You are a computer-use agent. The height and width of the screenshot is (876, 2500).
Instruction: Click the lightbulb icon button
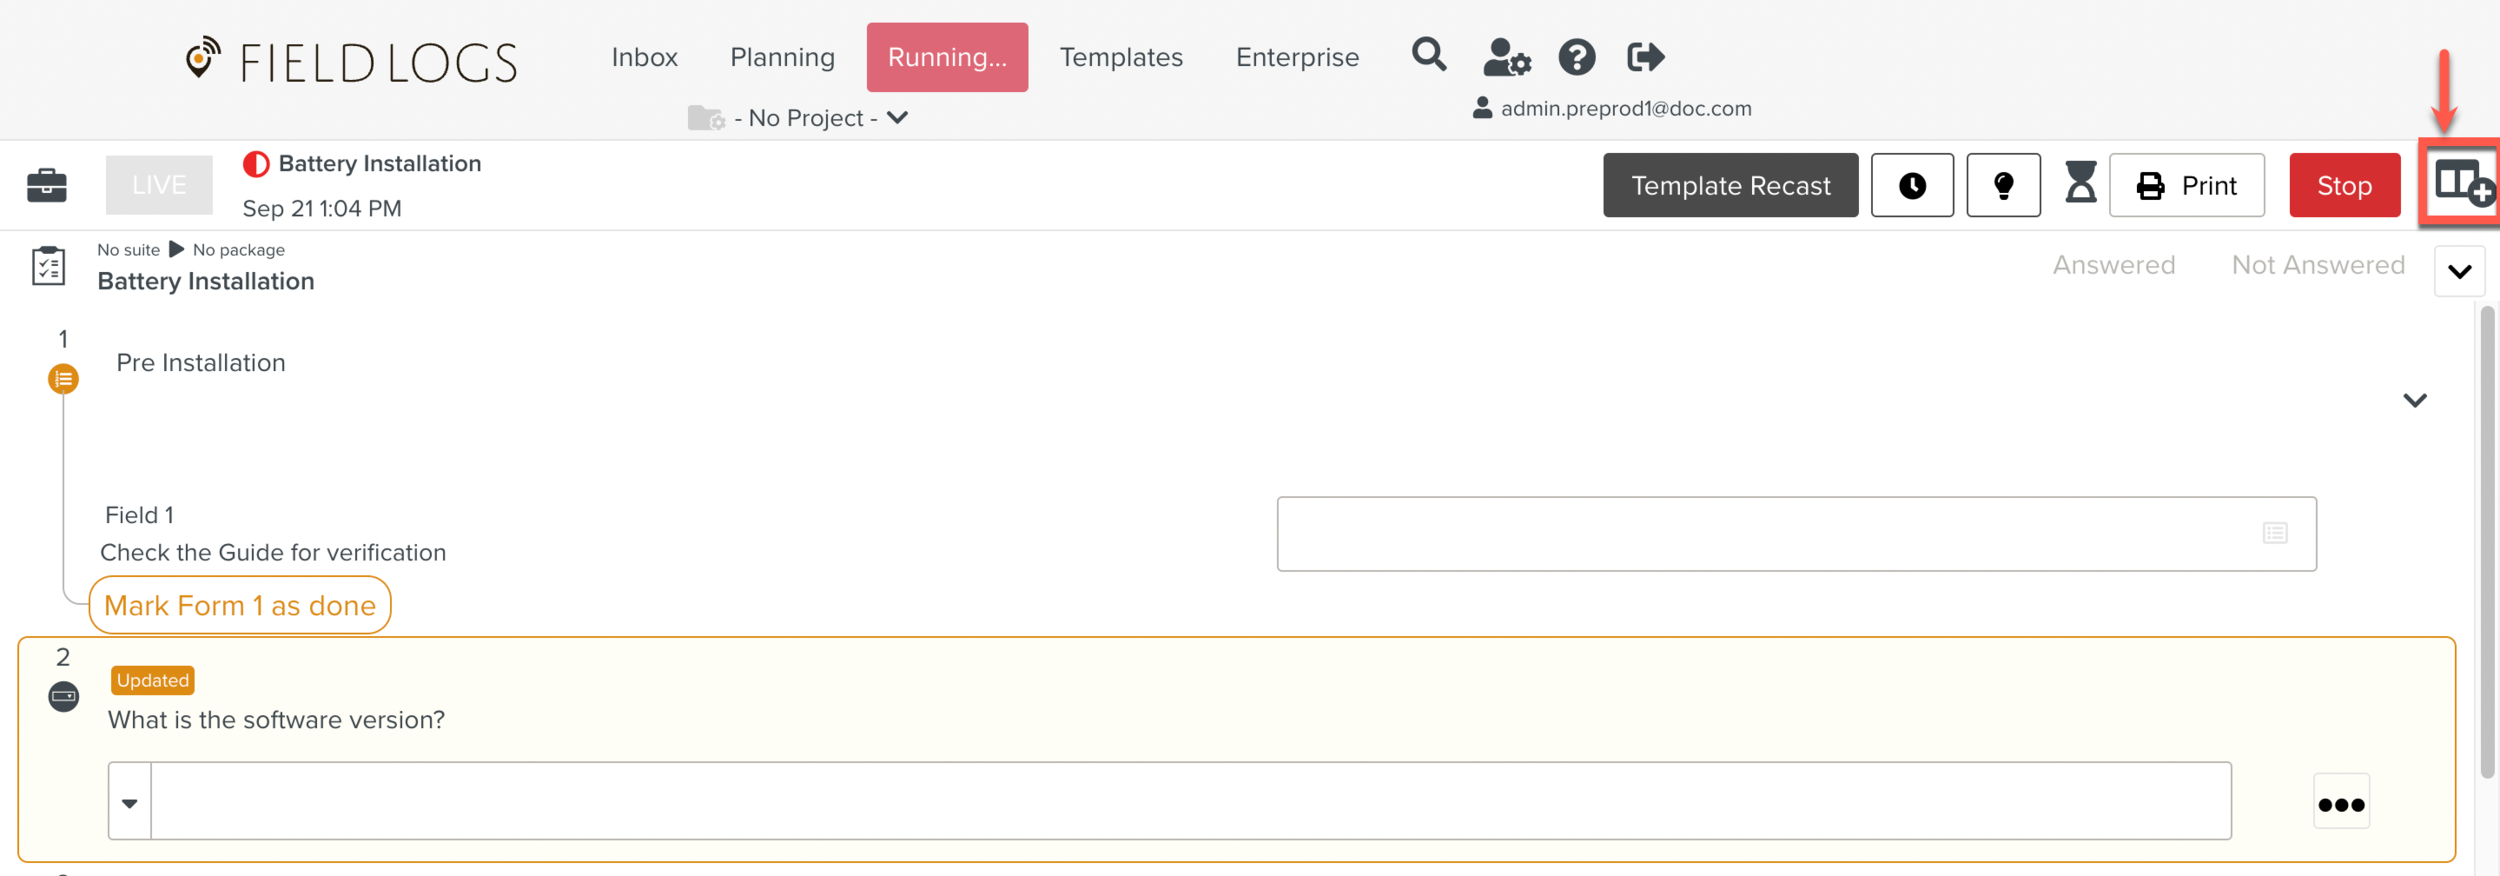pos(2002,185)
